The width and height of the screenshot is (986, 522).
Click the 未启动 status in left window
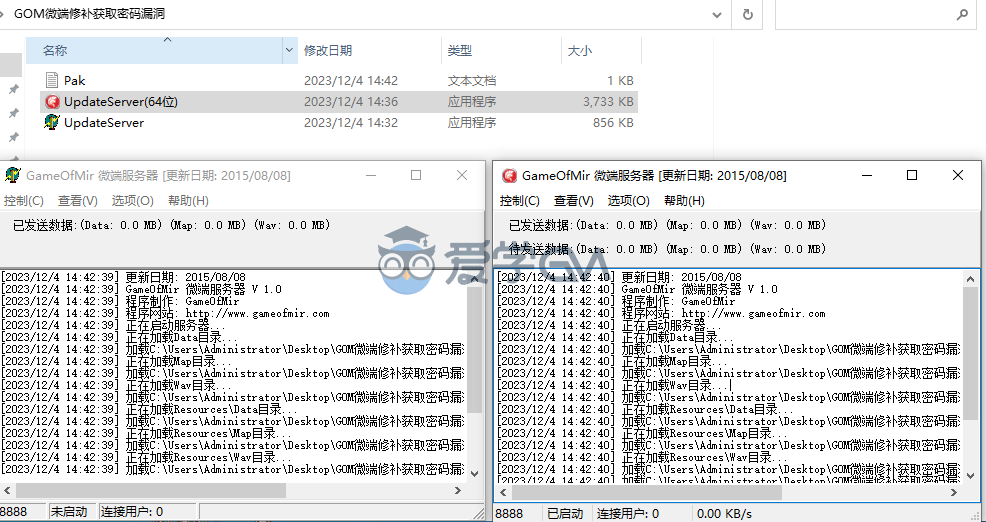pyautogui.click(x=69, y=512)
